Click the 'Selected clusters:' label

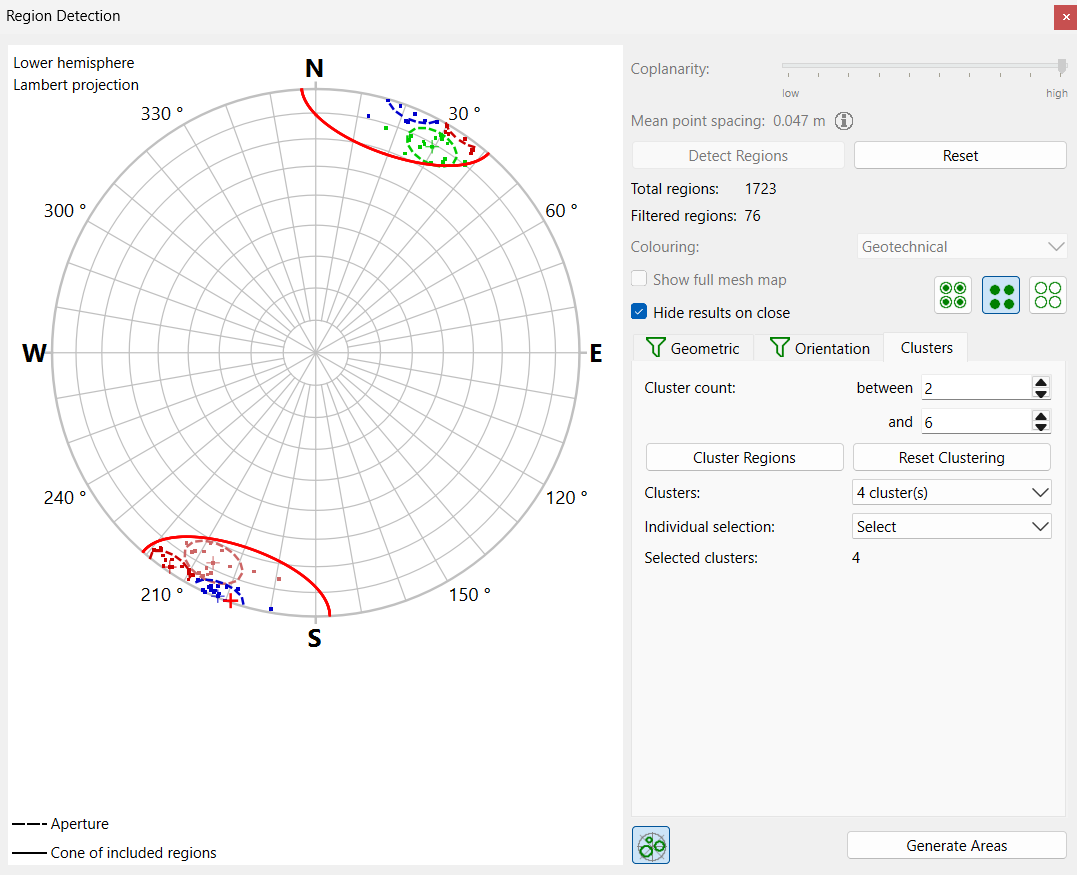[x=701, y=558]
